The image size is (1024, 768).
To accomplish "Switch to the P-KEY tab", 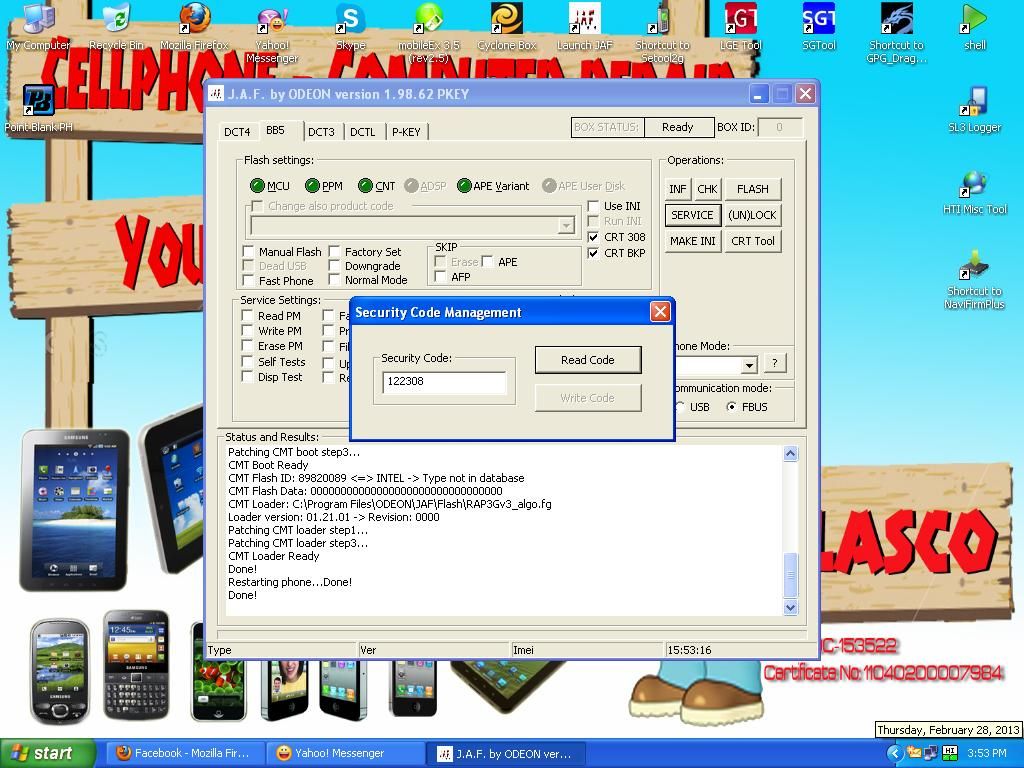I will pos(406,132).
